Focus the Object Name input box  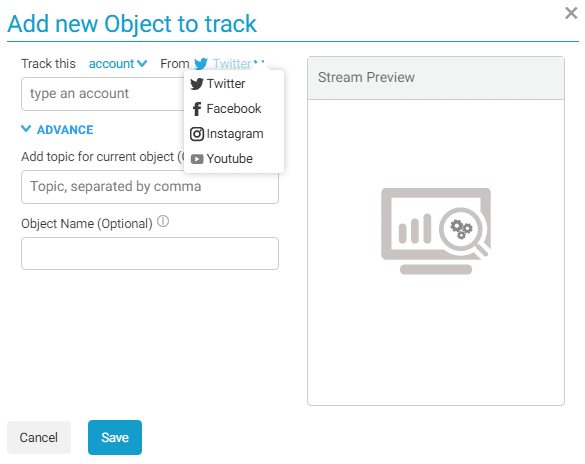coord(150,253)
